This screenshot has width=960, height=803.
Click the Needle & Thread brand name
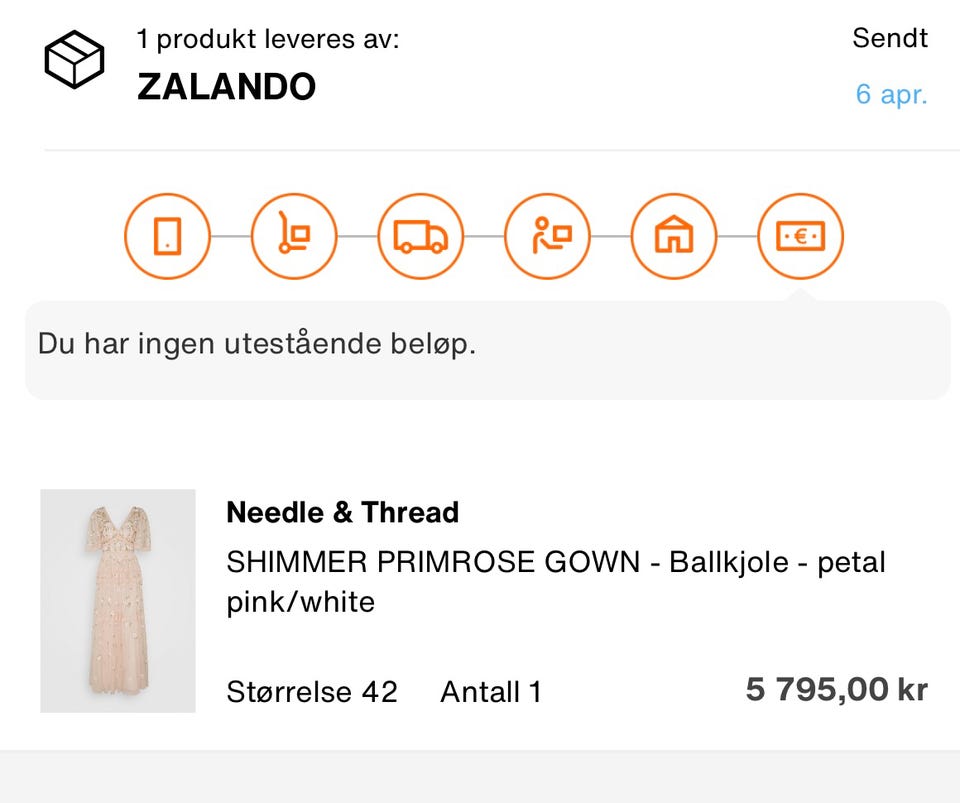[x=342, y=513]
